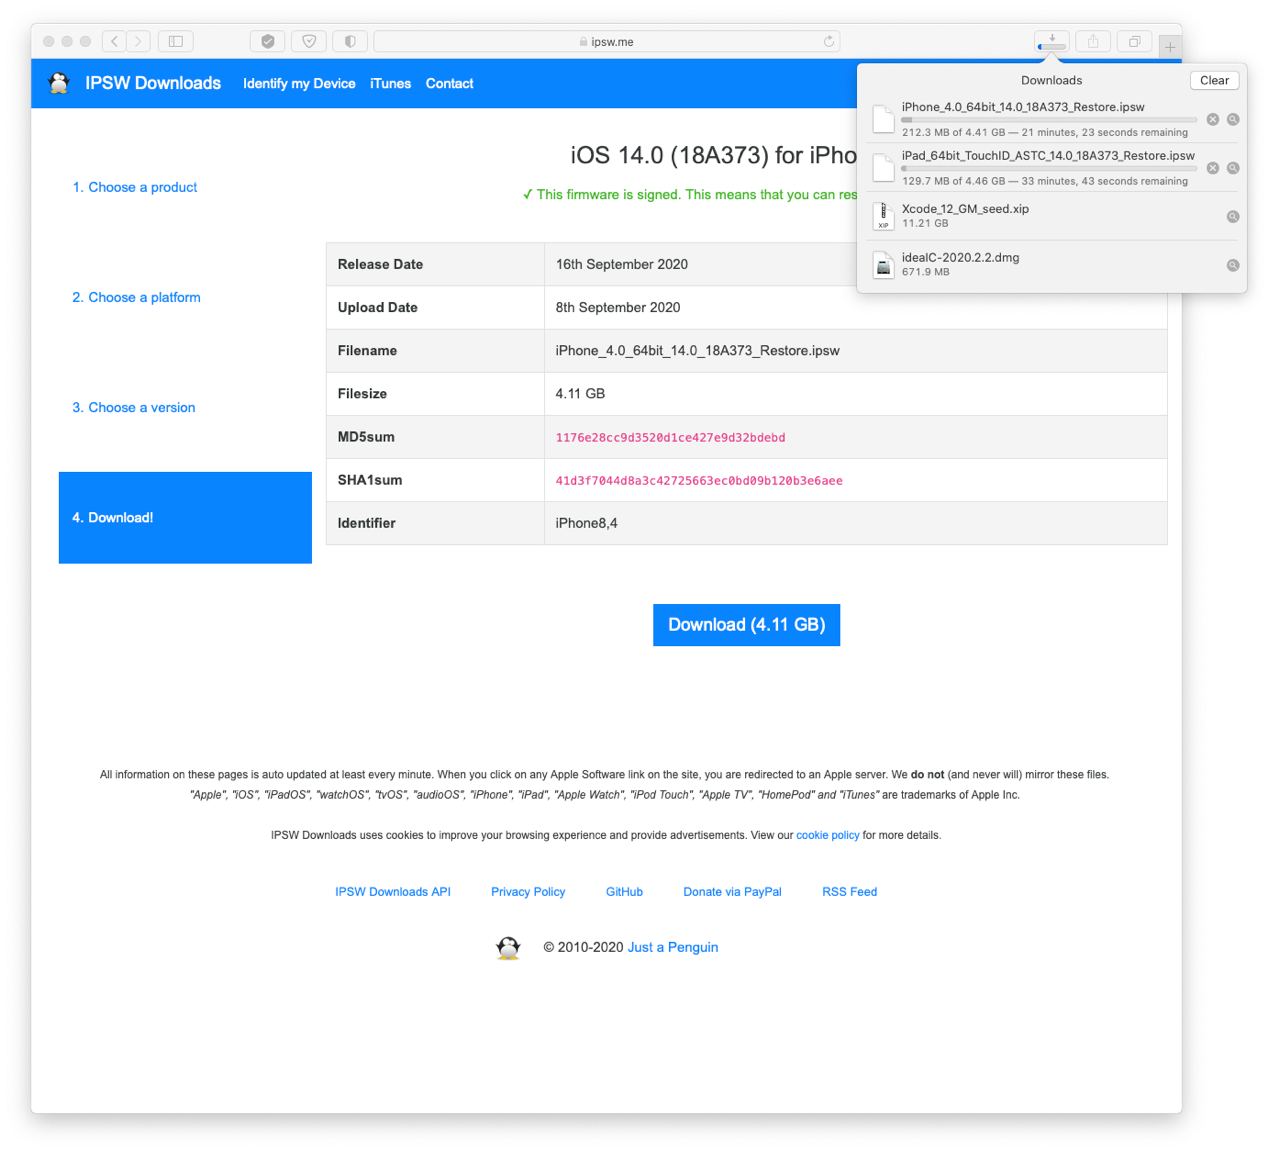Reload the page with the refresh icon

tap(828, 41)
